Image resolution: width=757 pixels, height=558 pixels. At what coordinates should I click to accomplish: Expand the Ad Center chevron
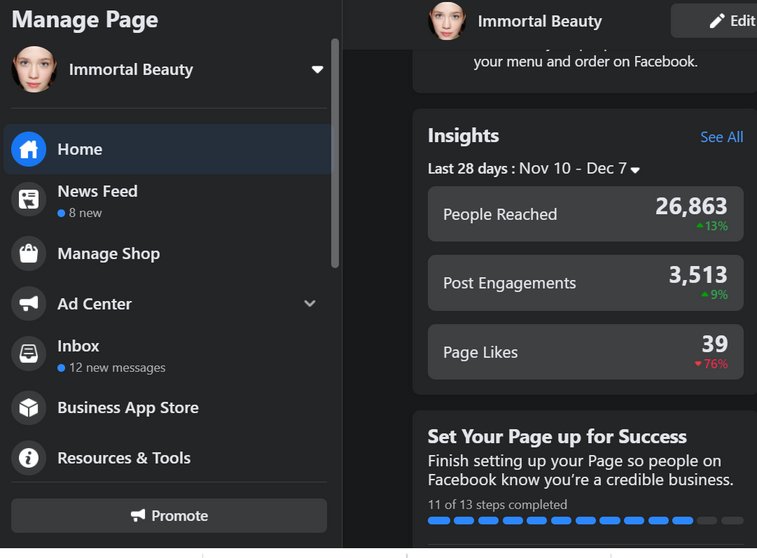pos(310,304)
